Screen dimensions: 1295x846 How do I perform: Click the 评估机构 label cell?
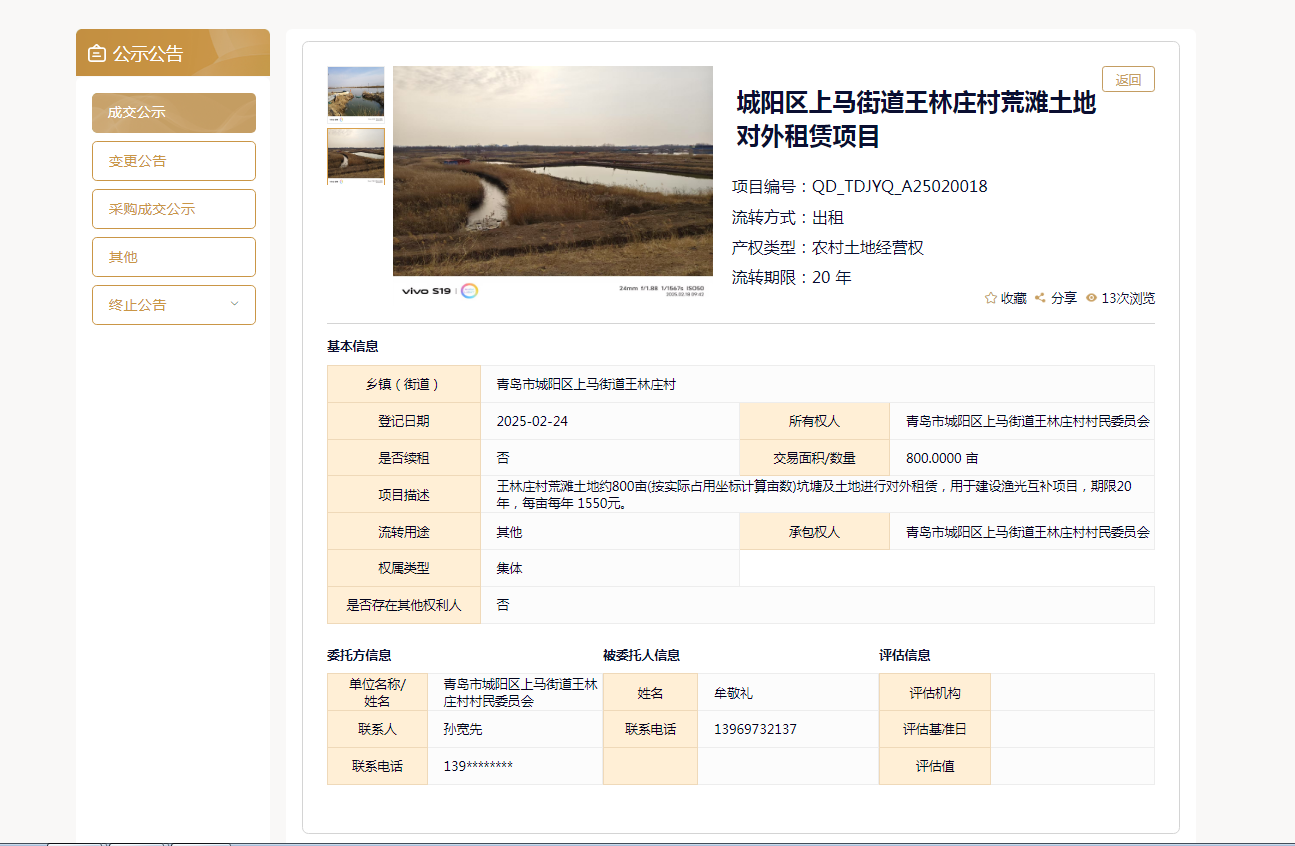935,692
